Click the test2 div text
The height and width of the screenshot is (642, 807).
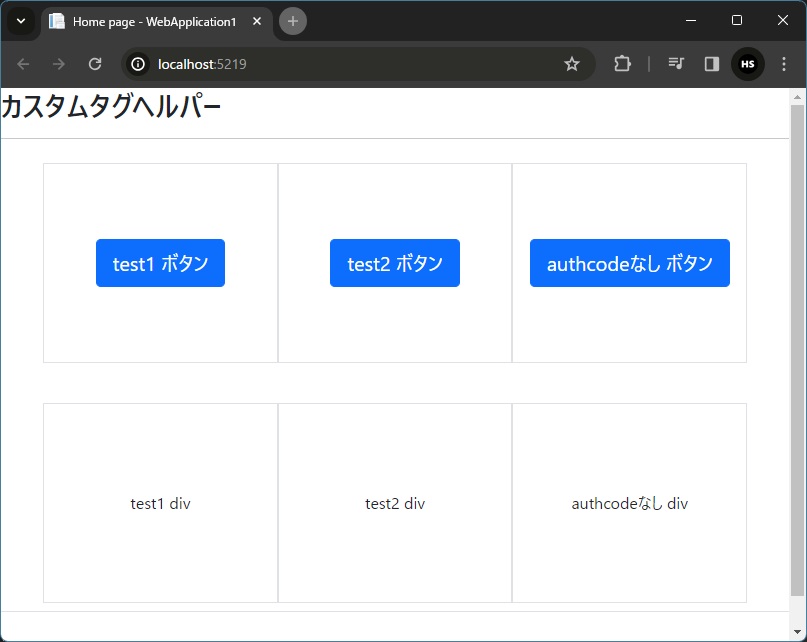point(395,504)
